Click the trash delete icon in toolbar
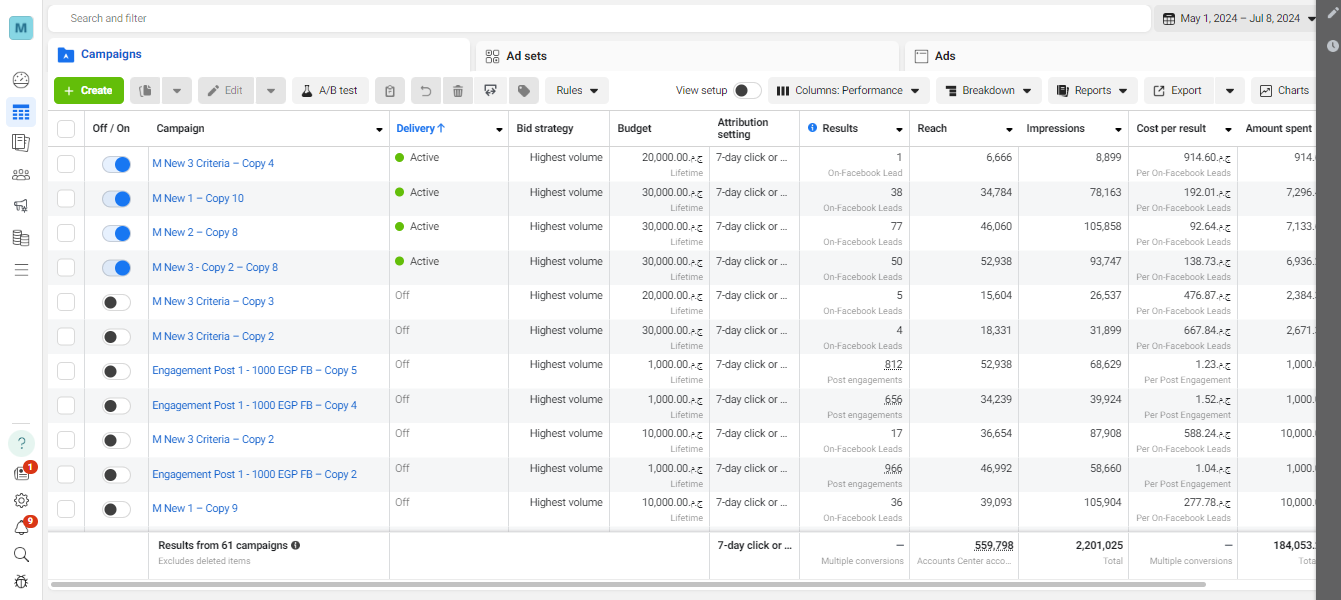 (458, 91)
